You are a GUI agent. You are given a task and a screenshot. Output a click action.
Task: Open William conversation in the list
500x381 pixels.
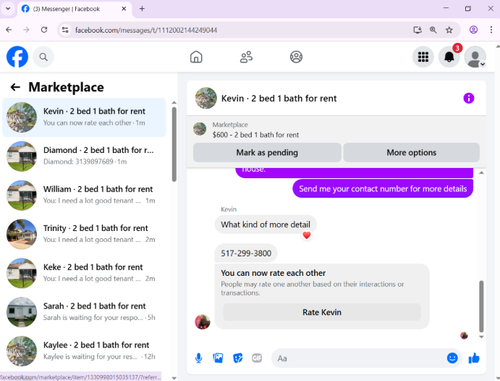pos(84,195)
